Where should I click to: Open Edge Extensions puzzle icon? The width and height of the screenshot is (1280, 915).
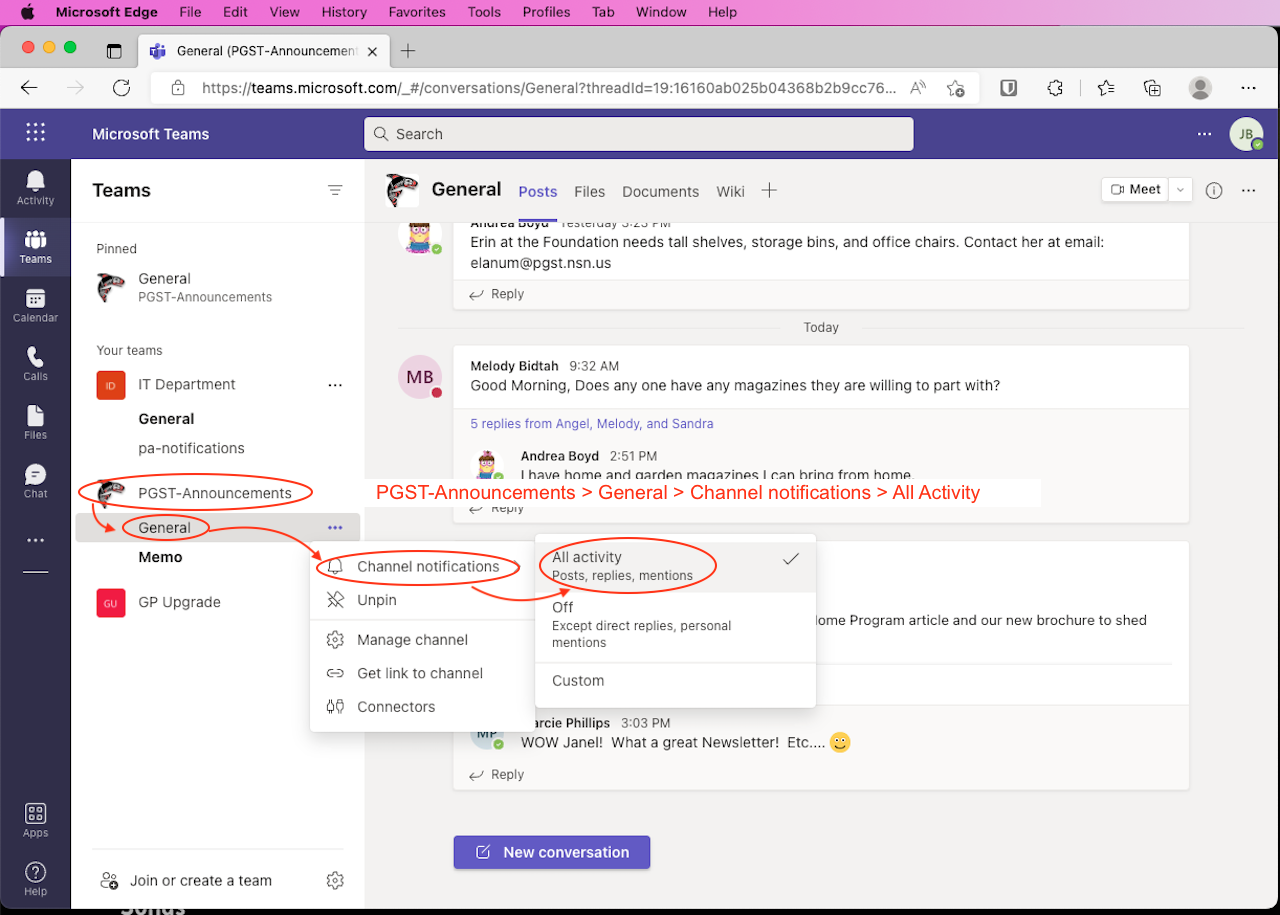[x=1055, y=88]
